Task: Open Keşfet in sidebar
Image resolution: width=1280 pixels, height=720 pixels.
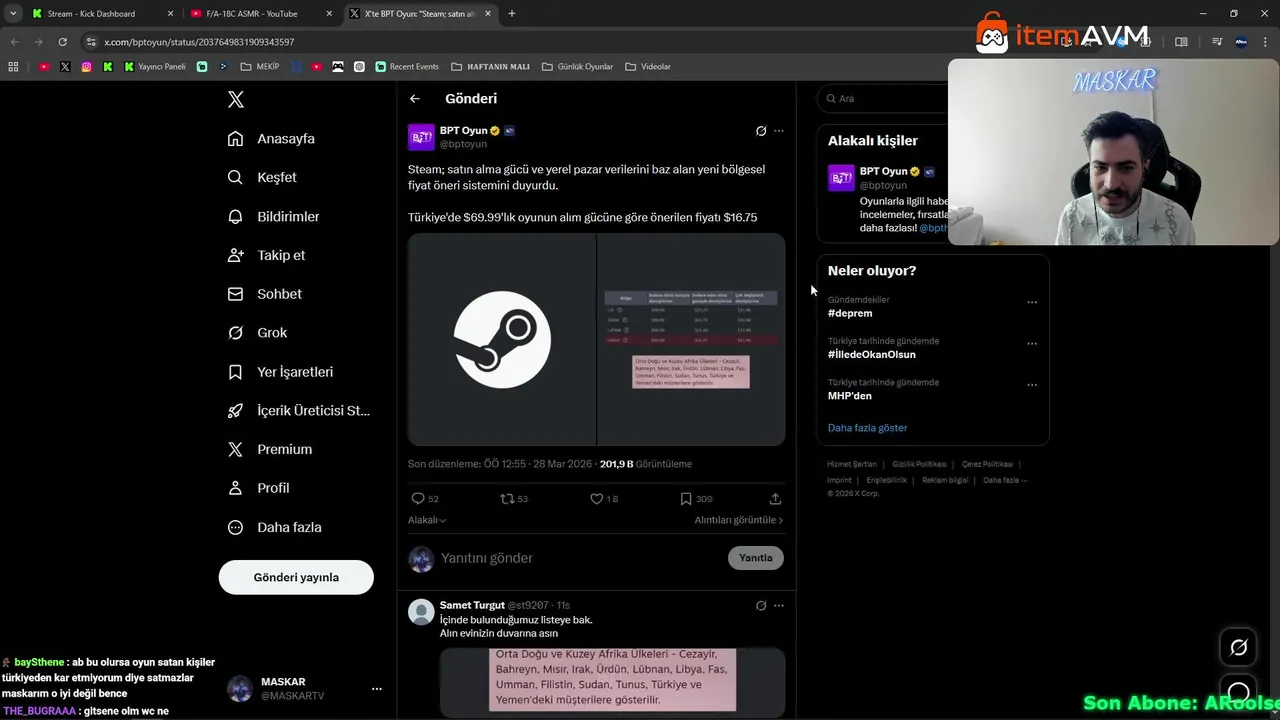Action: tap(262, 177)
